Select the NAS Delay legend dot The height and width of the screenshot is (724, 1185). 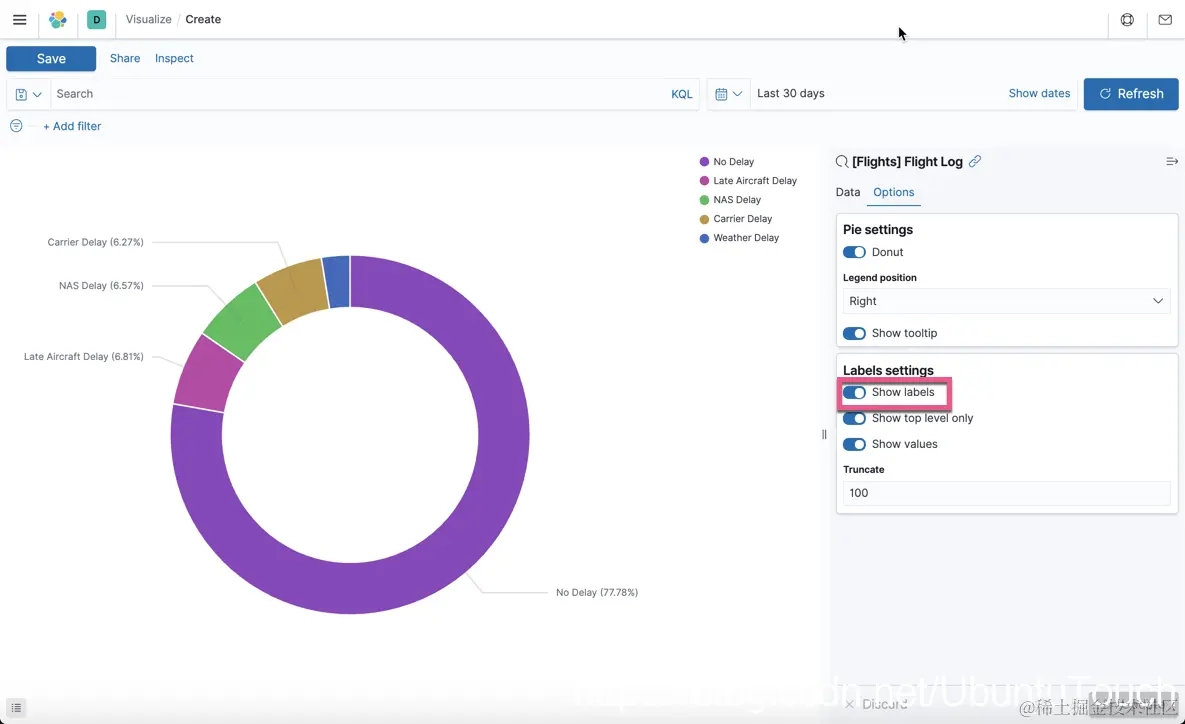click(x=704, y=200)
